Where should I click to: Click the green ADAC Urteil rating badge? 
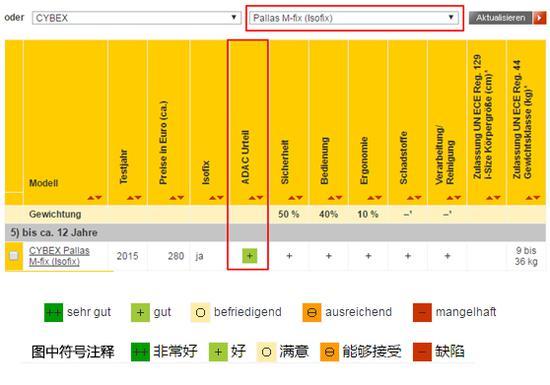click(250, 256)
